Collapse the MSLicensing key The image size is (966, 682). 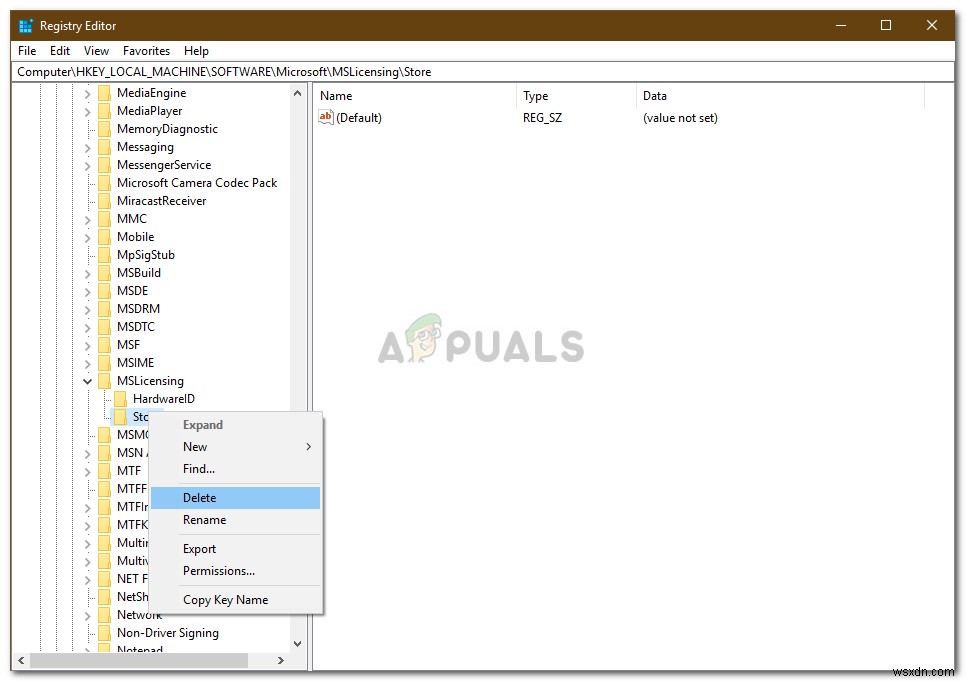click(x=87, y=381)
